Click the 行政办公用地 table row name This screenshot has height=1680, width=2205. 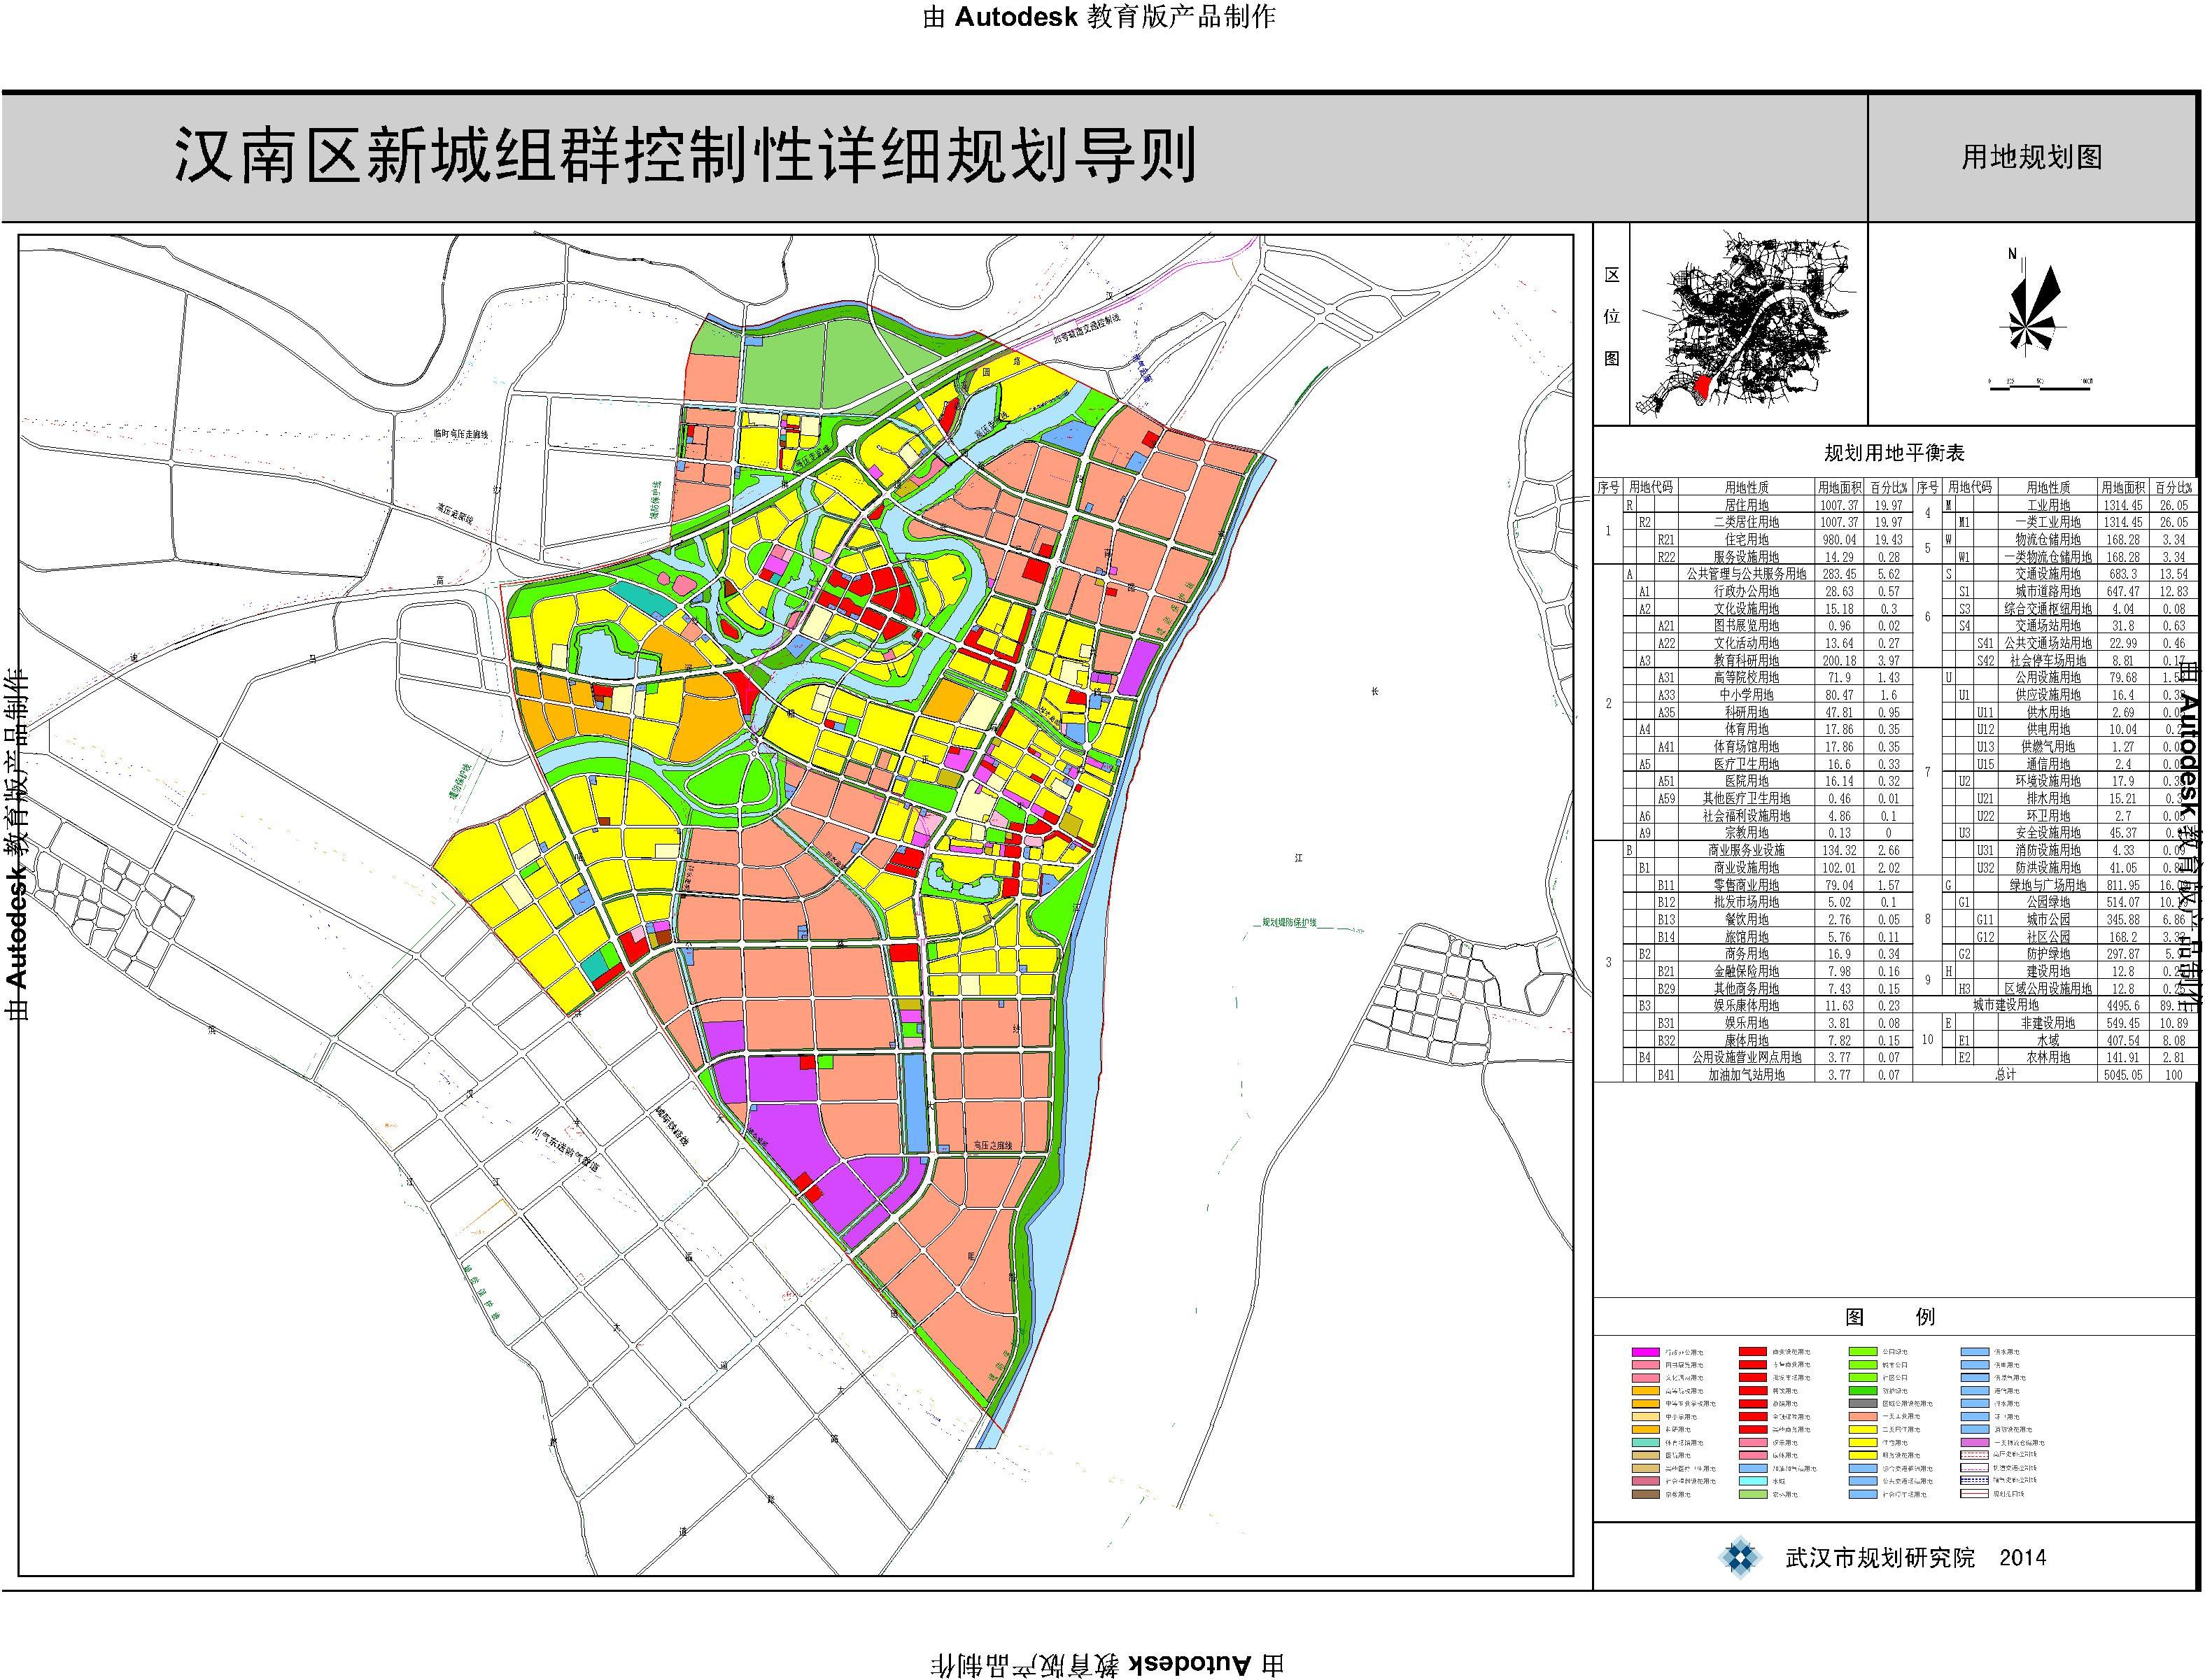point(1746,591)
